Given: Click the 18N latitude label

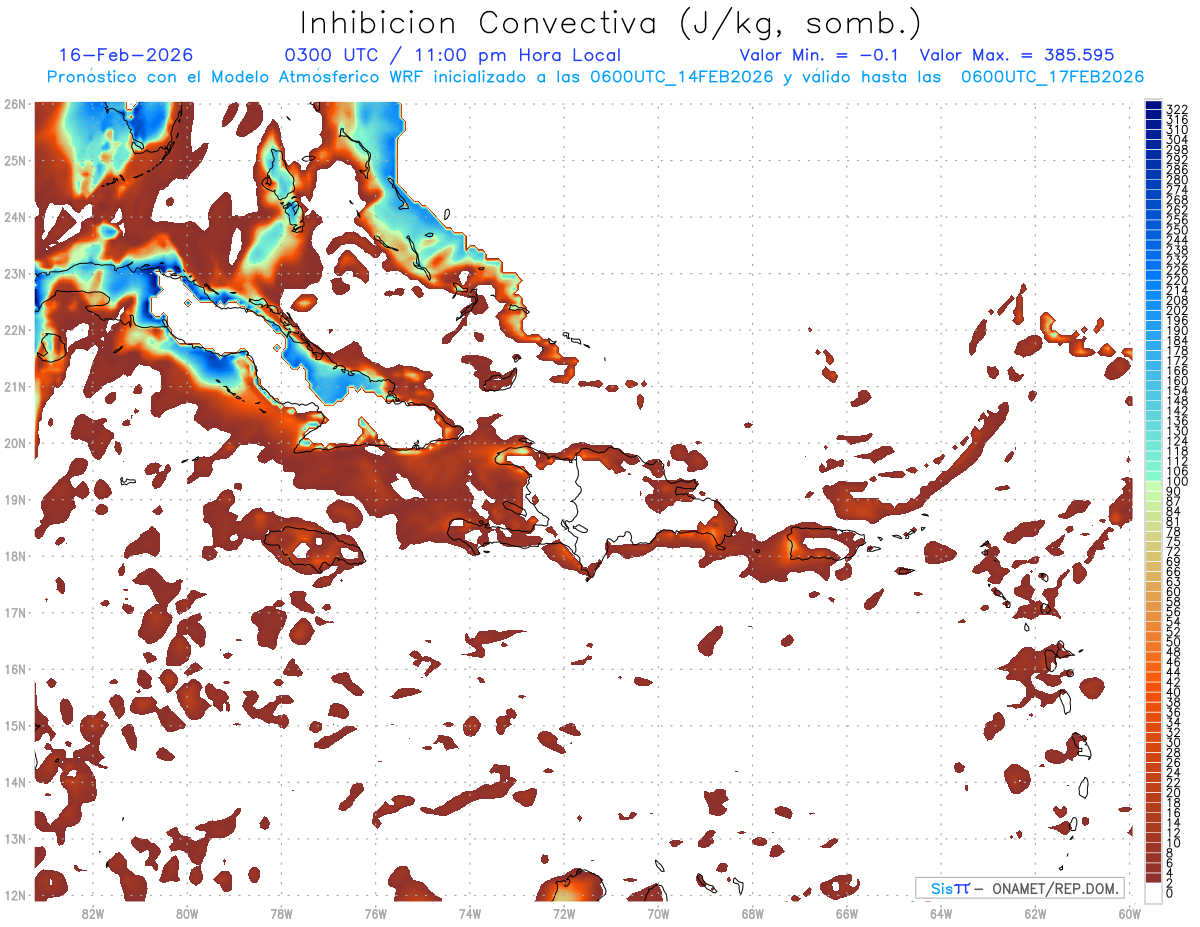Looking at the screenshot, I should [15, 556].
